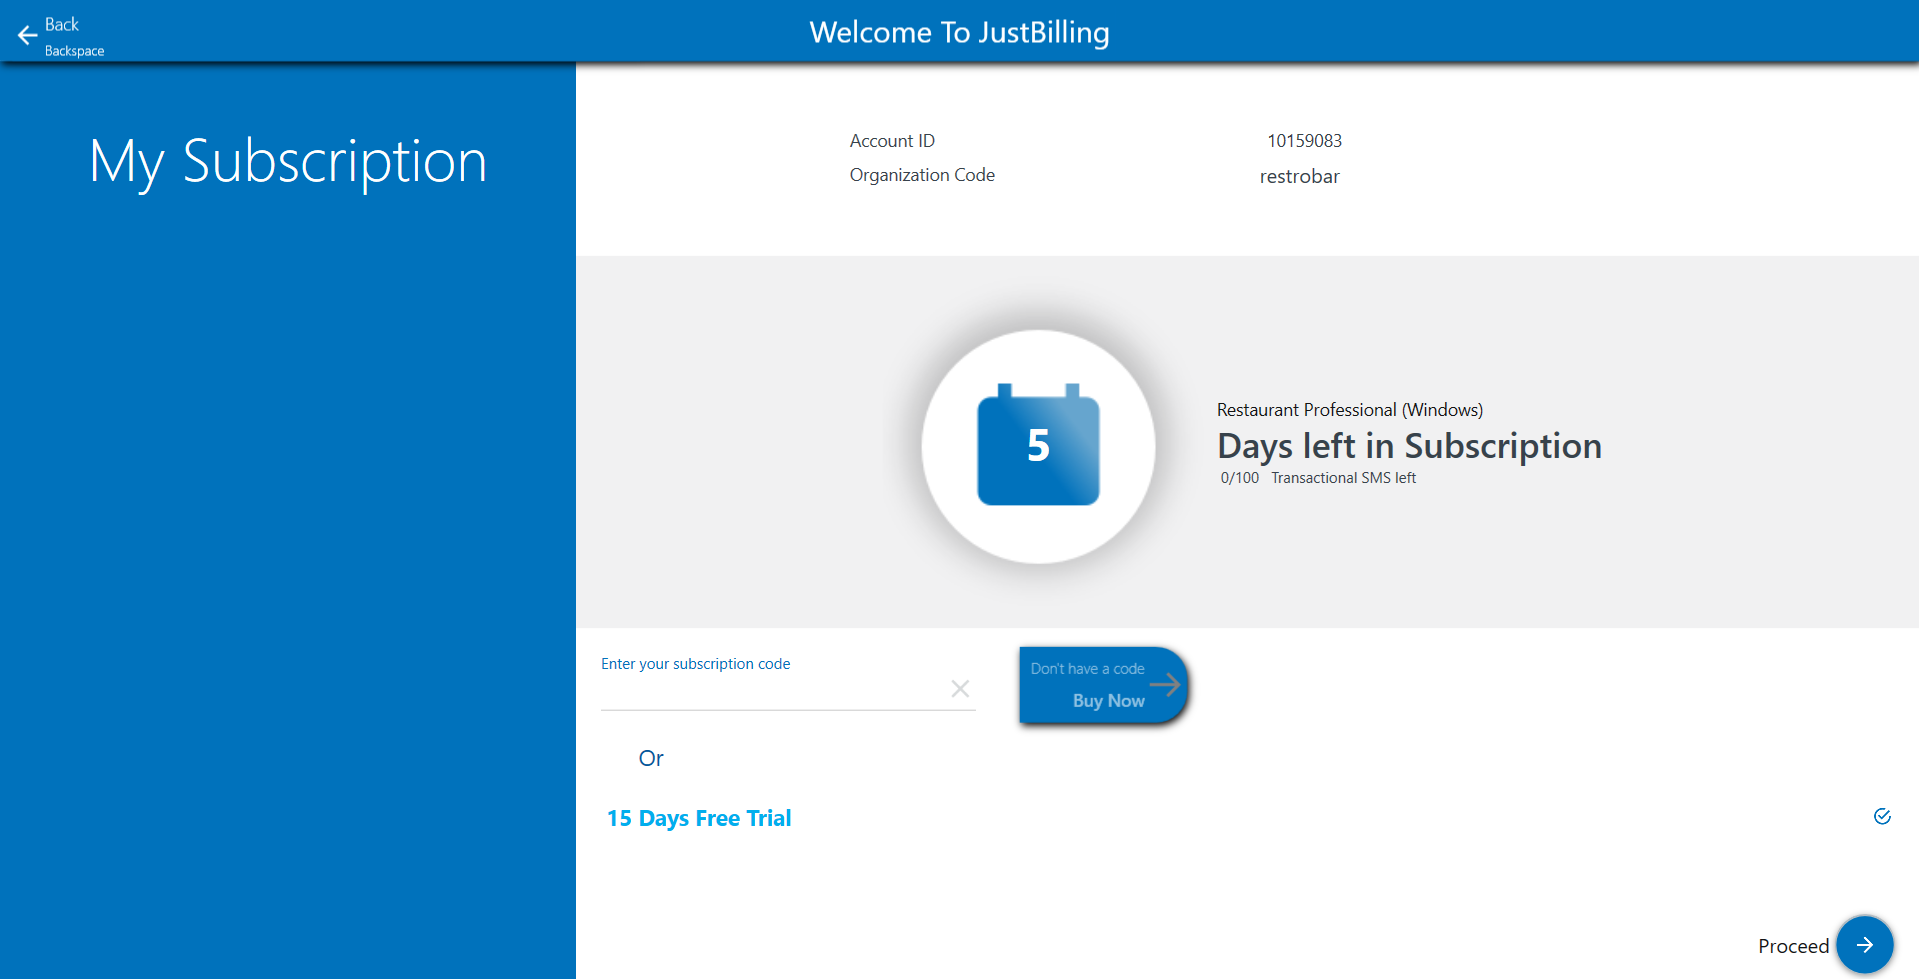The image size is (1919, 979).
Task: Click the Proceed label
Action: click(1793, 946)
